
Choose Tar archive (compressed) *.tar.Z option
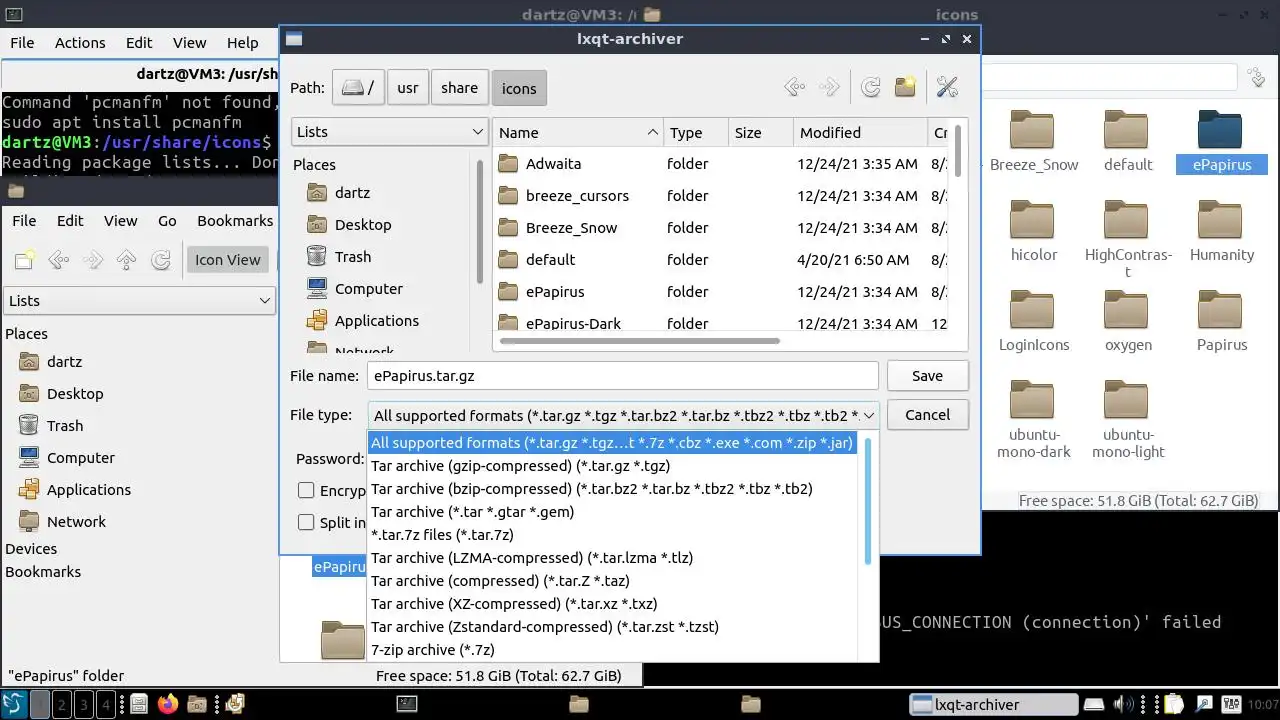(x=612, y=581)
